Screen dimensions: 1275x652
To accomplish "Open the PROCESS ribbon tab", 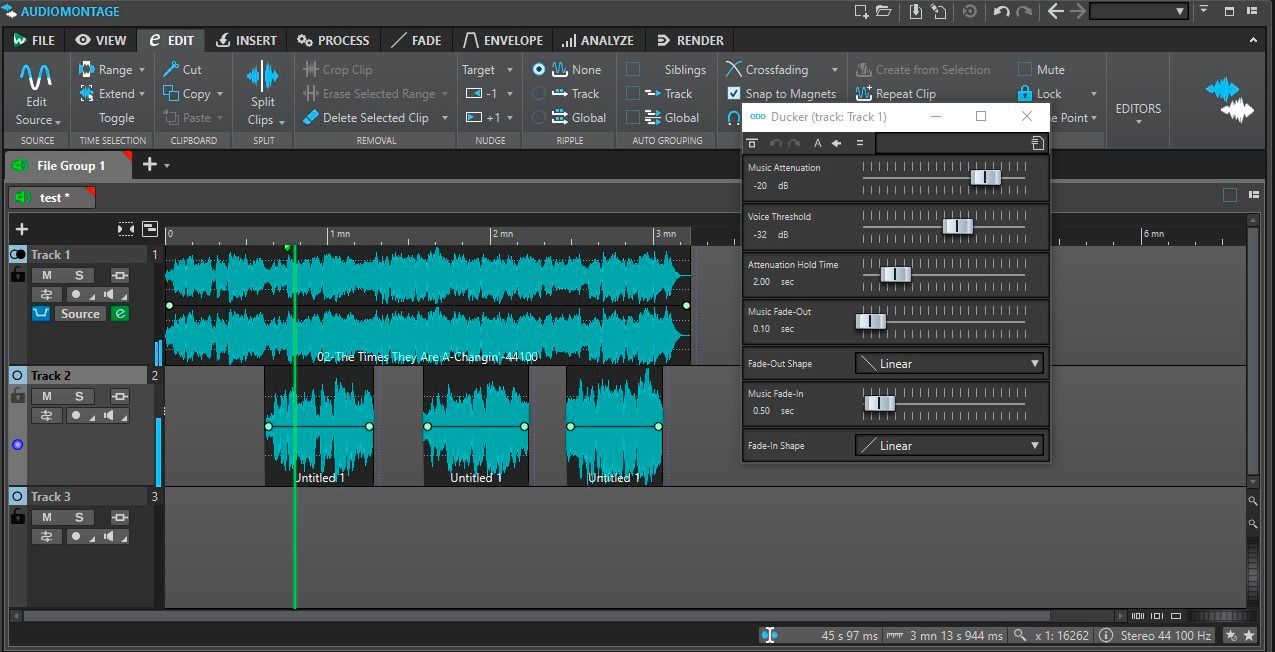I will pyautogui.click(x=333, y=40).
